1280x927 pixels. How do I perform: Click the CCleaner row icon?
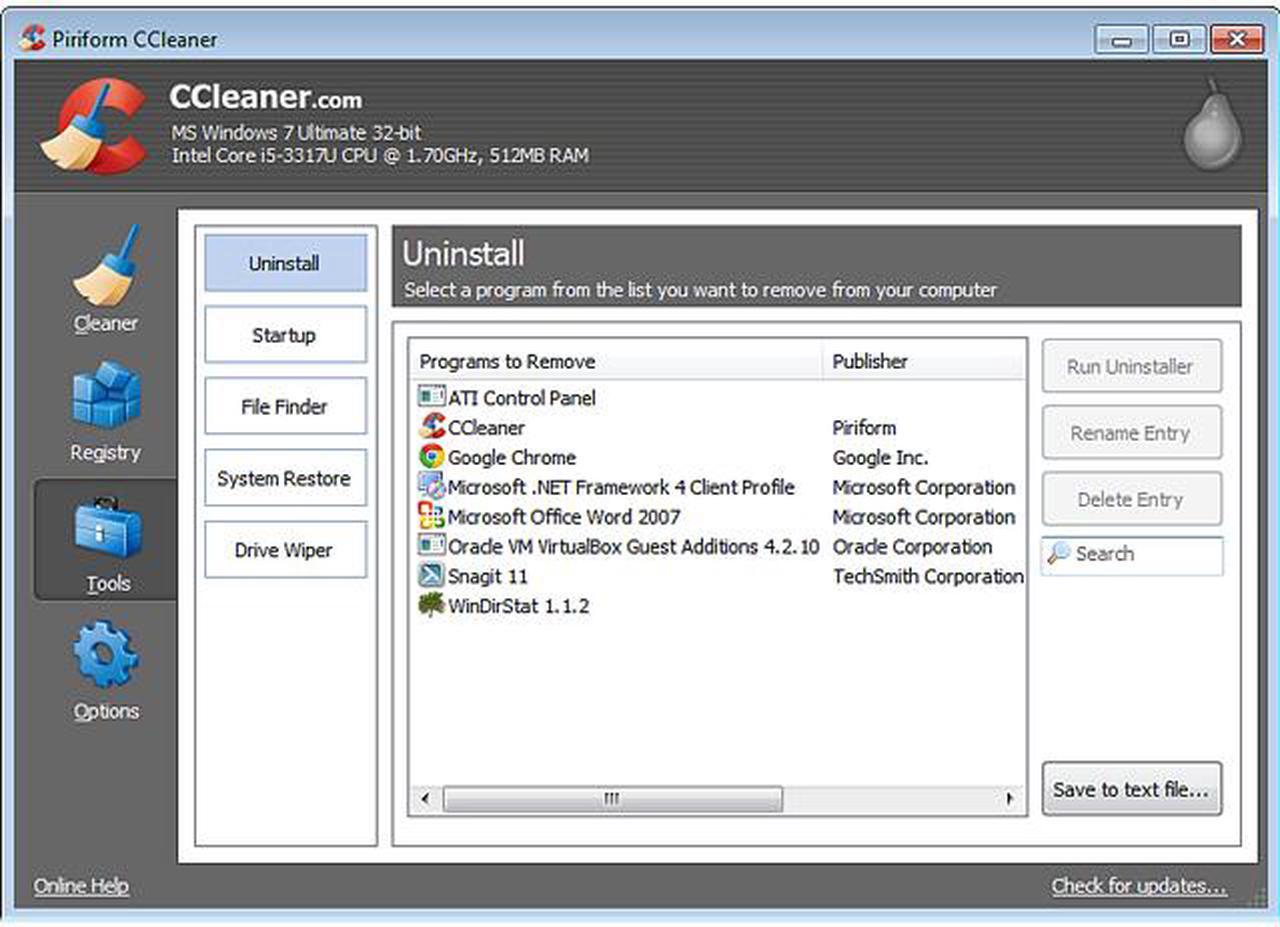(431, 427)
